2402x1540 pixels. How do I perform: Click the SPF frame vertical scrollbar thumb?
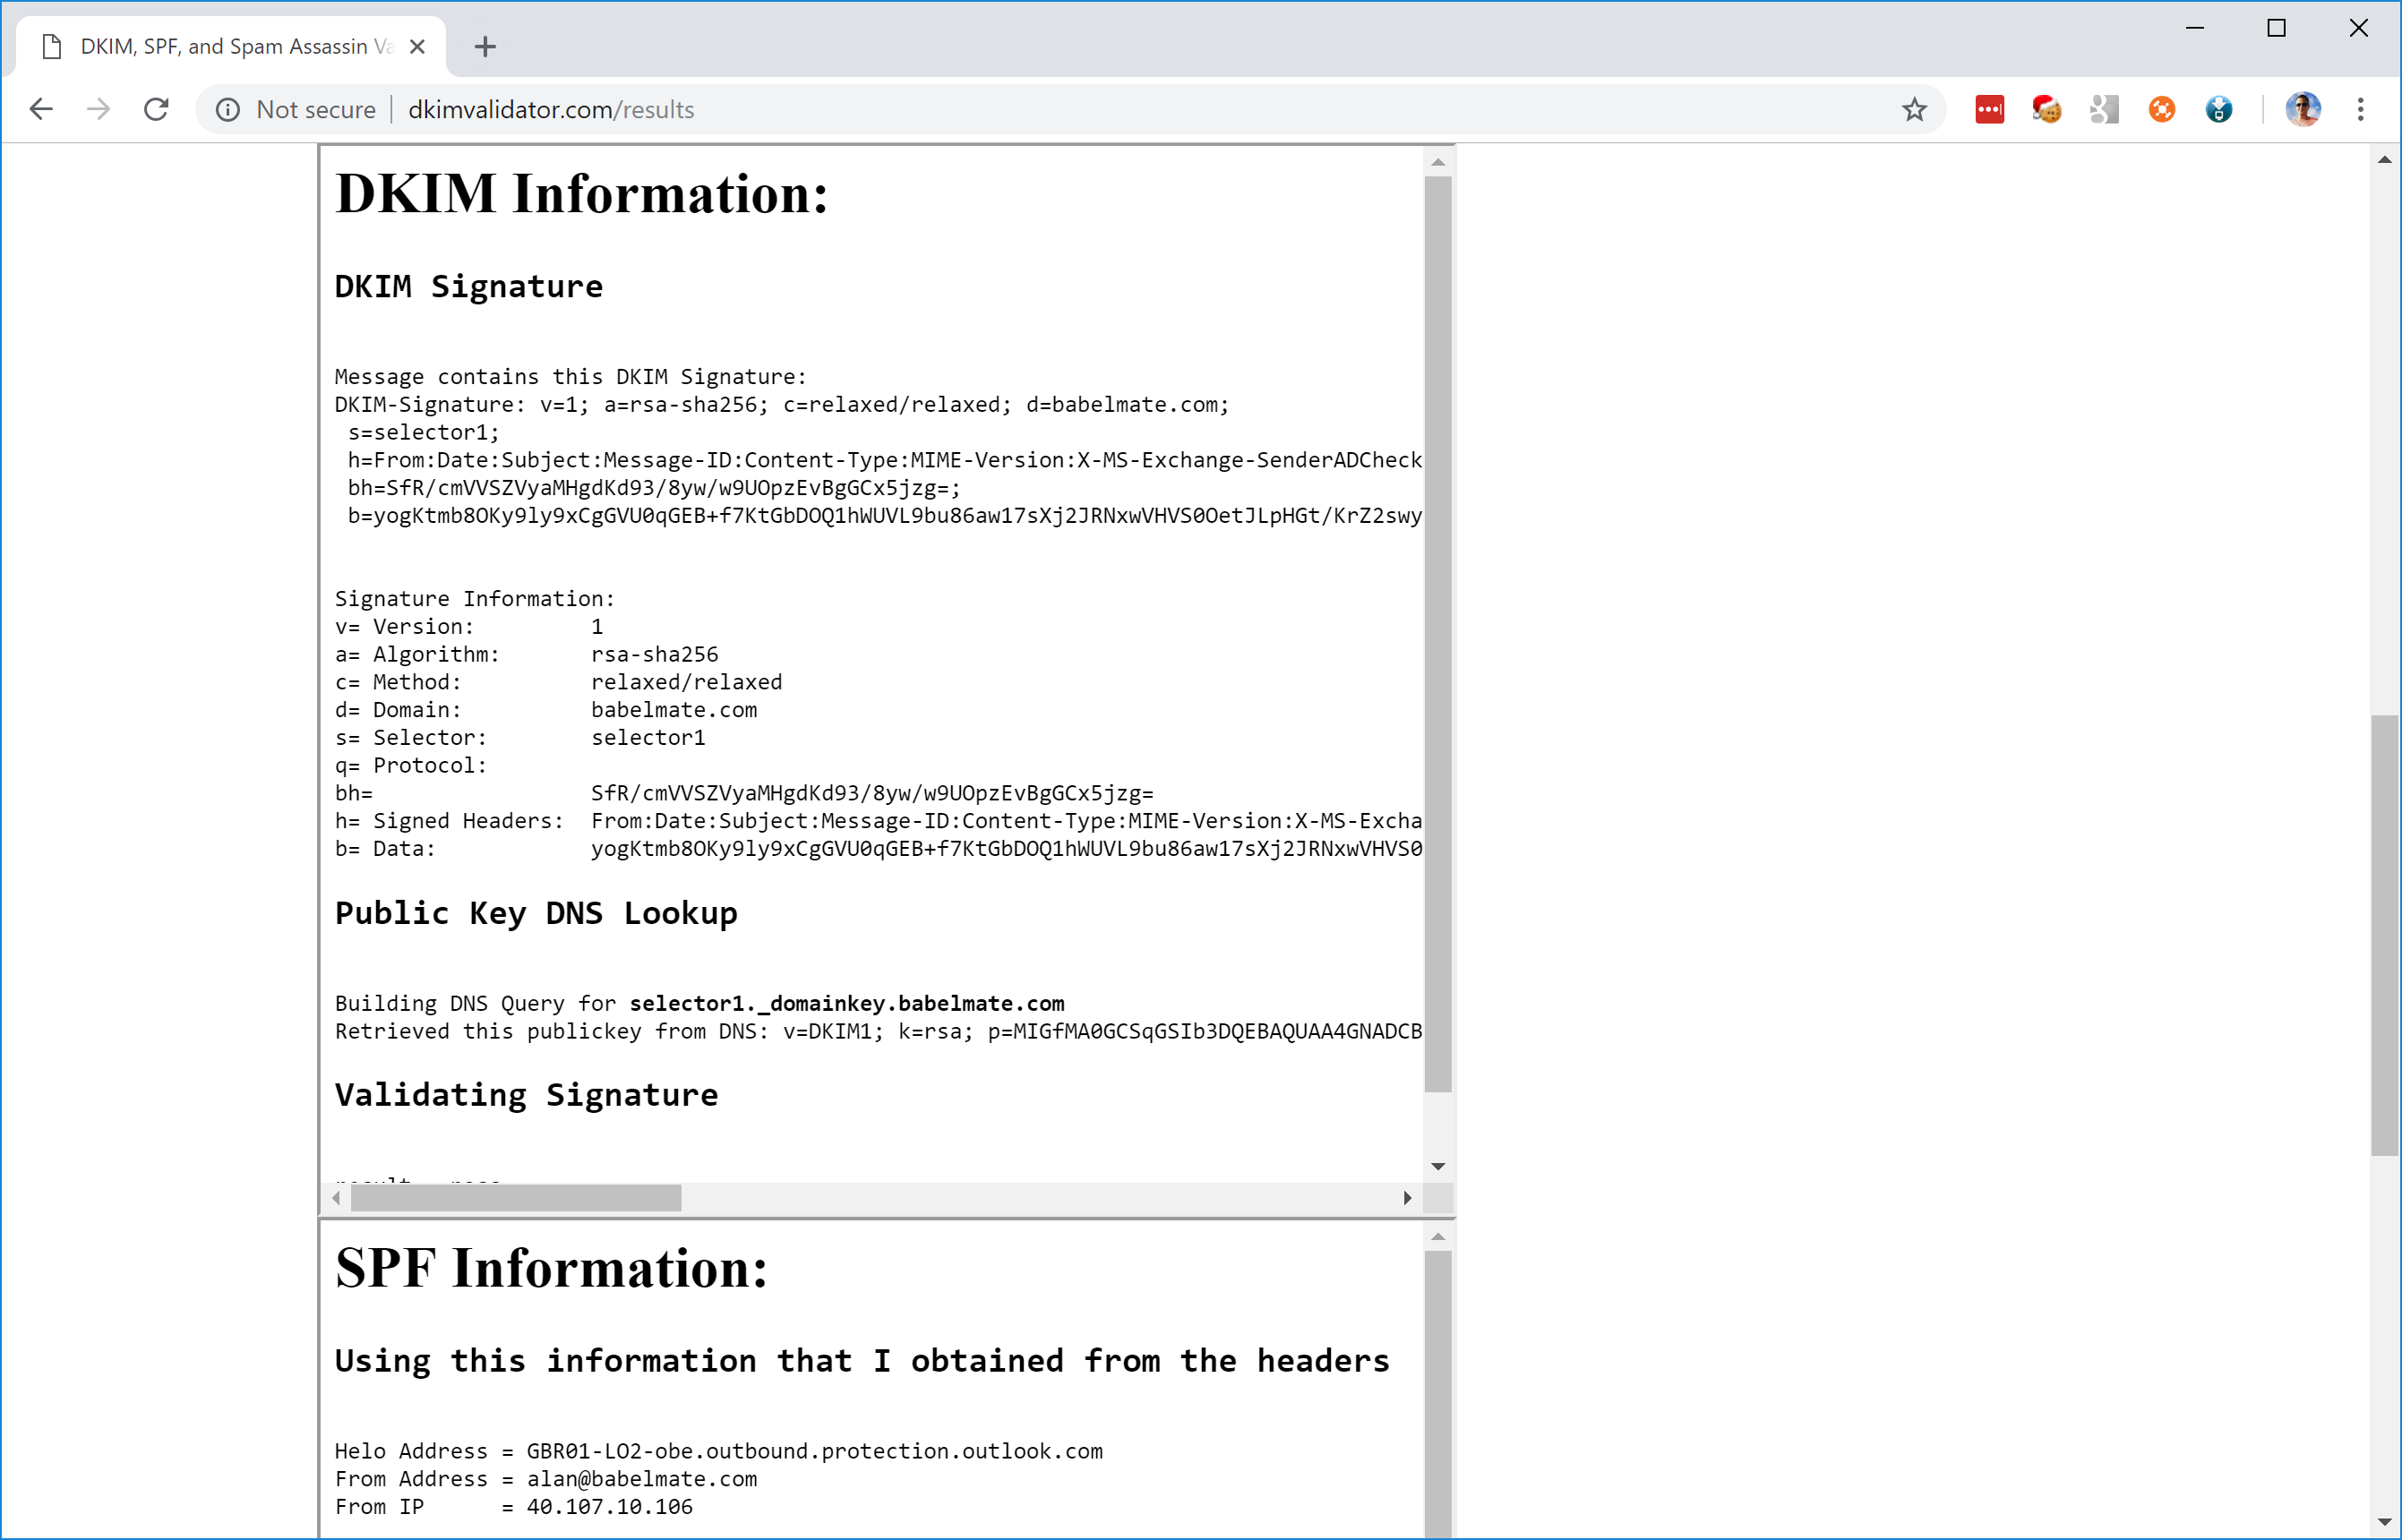point(1438,1395)
